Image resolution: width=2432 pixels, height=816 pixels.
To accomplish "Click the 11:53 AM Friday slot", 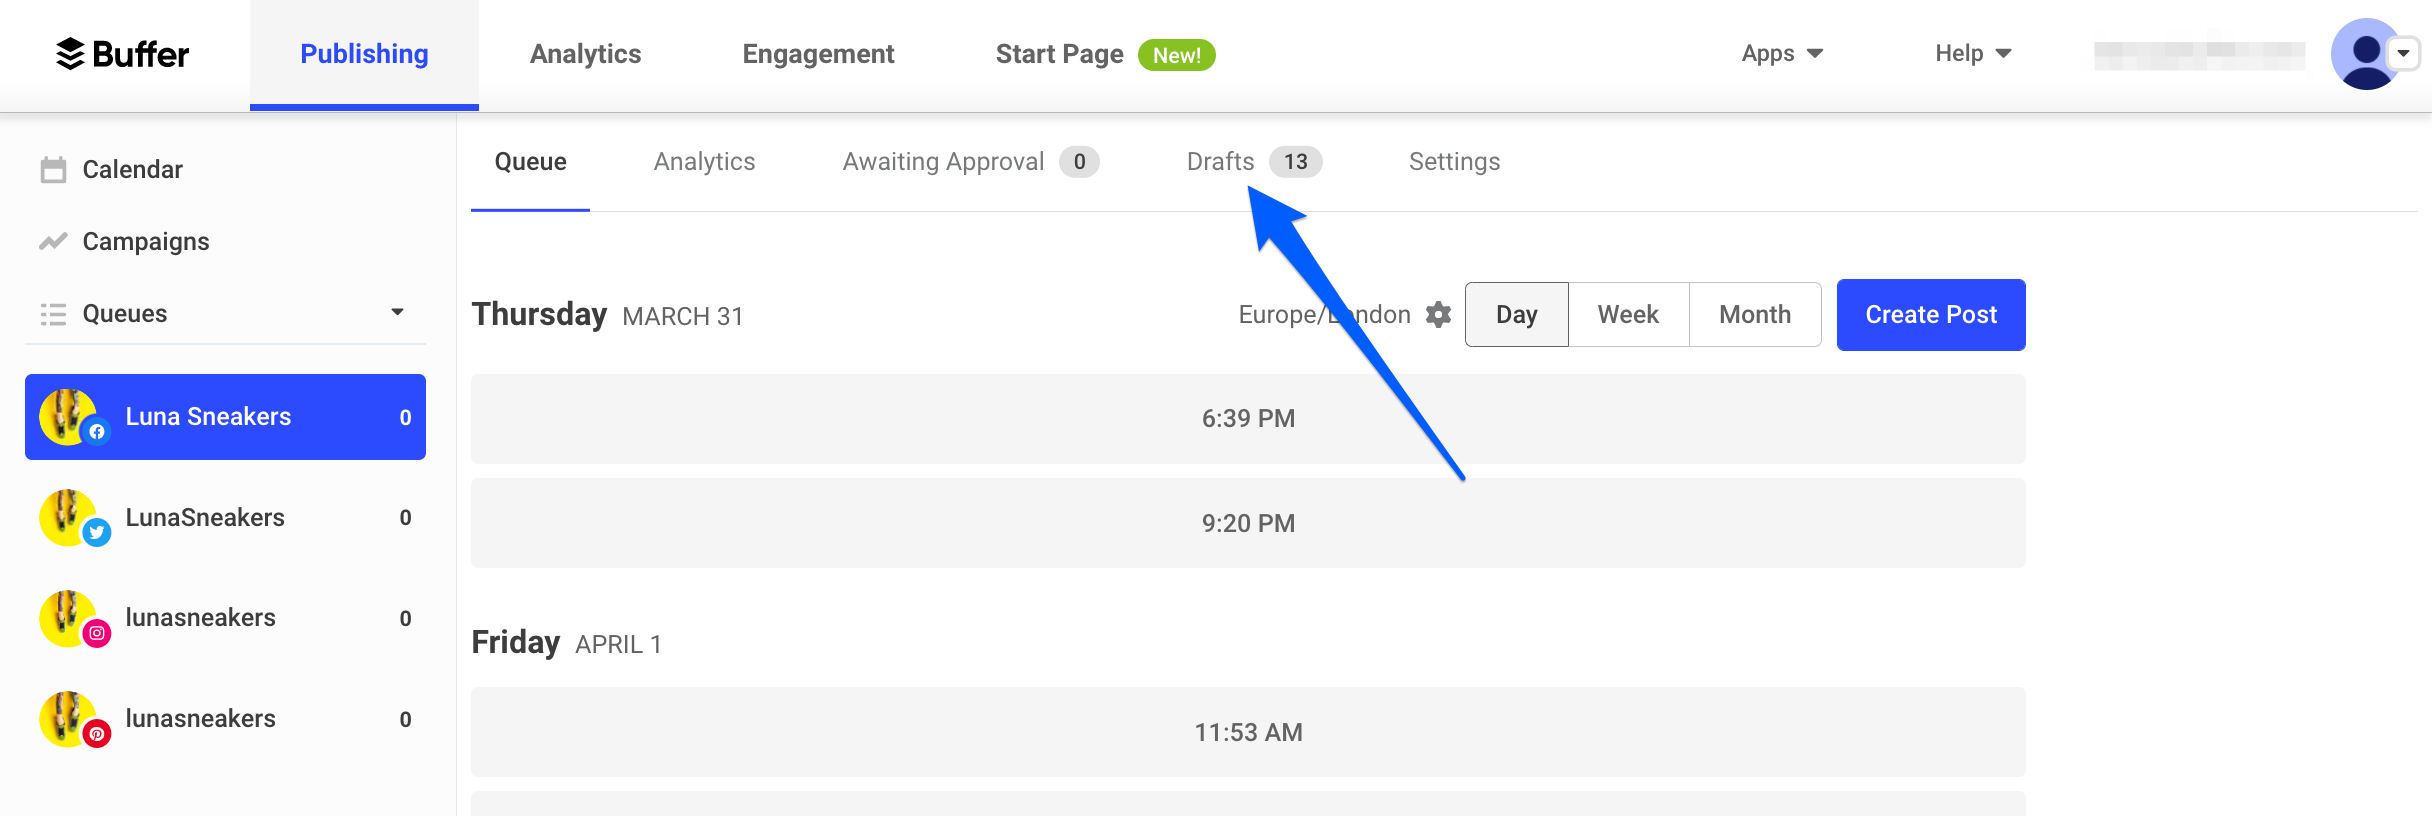I will [x=1248, y=732].
